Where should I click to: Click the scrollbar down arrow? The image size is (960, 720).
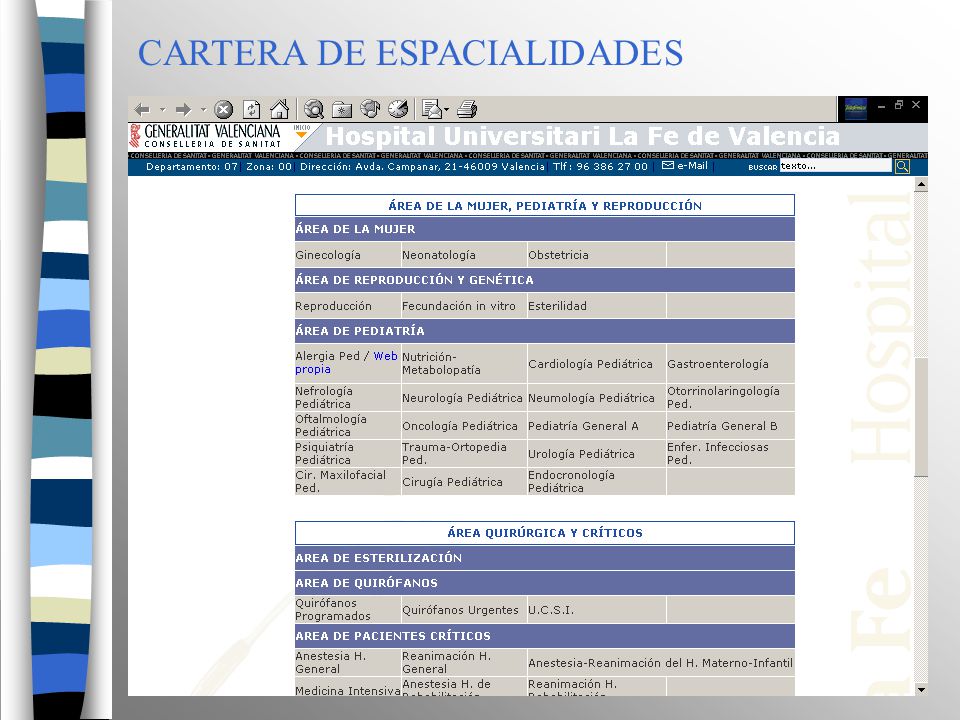point(921,689)
